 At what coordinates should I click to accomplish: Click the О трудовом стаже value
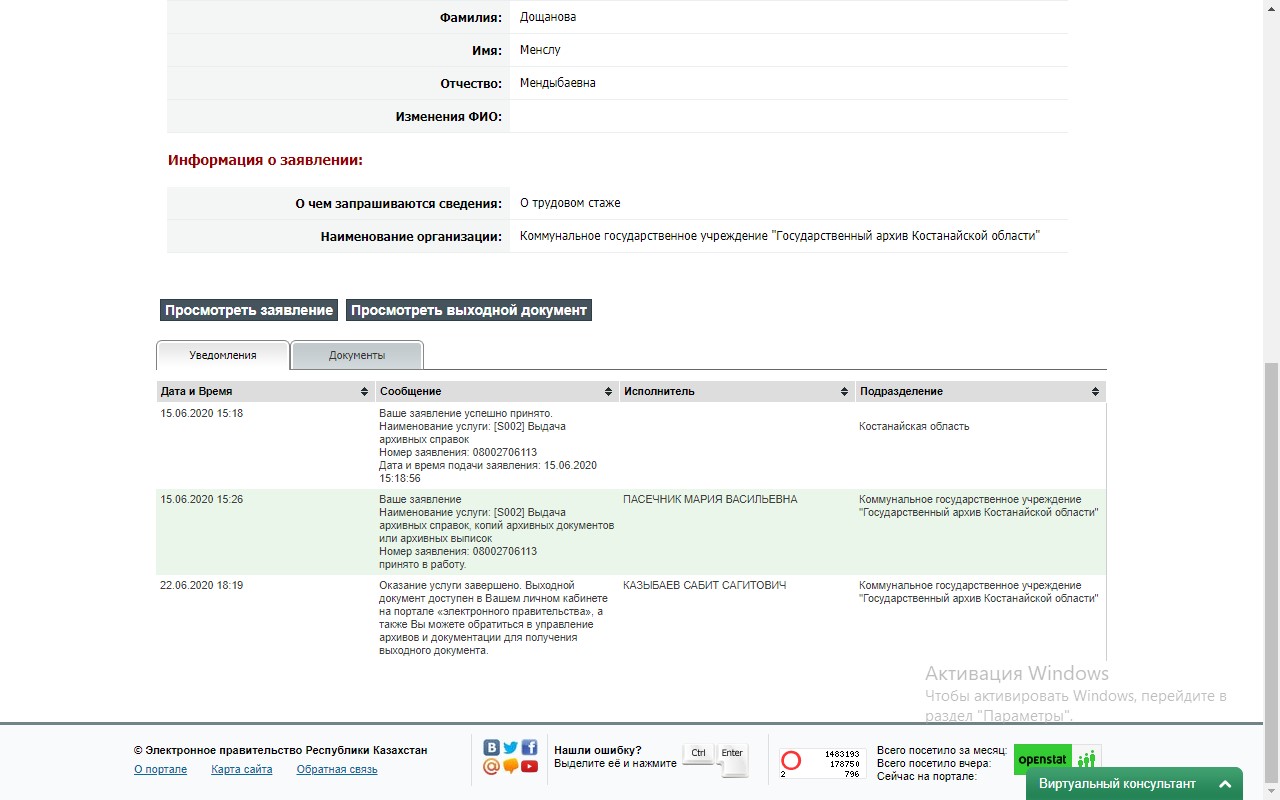tap(570, 203)
